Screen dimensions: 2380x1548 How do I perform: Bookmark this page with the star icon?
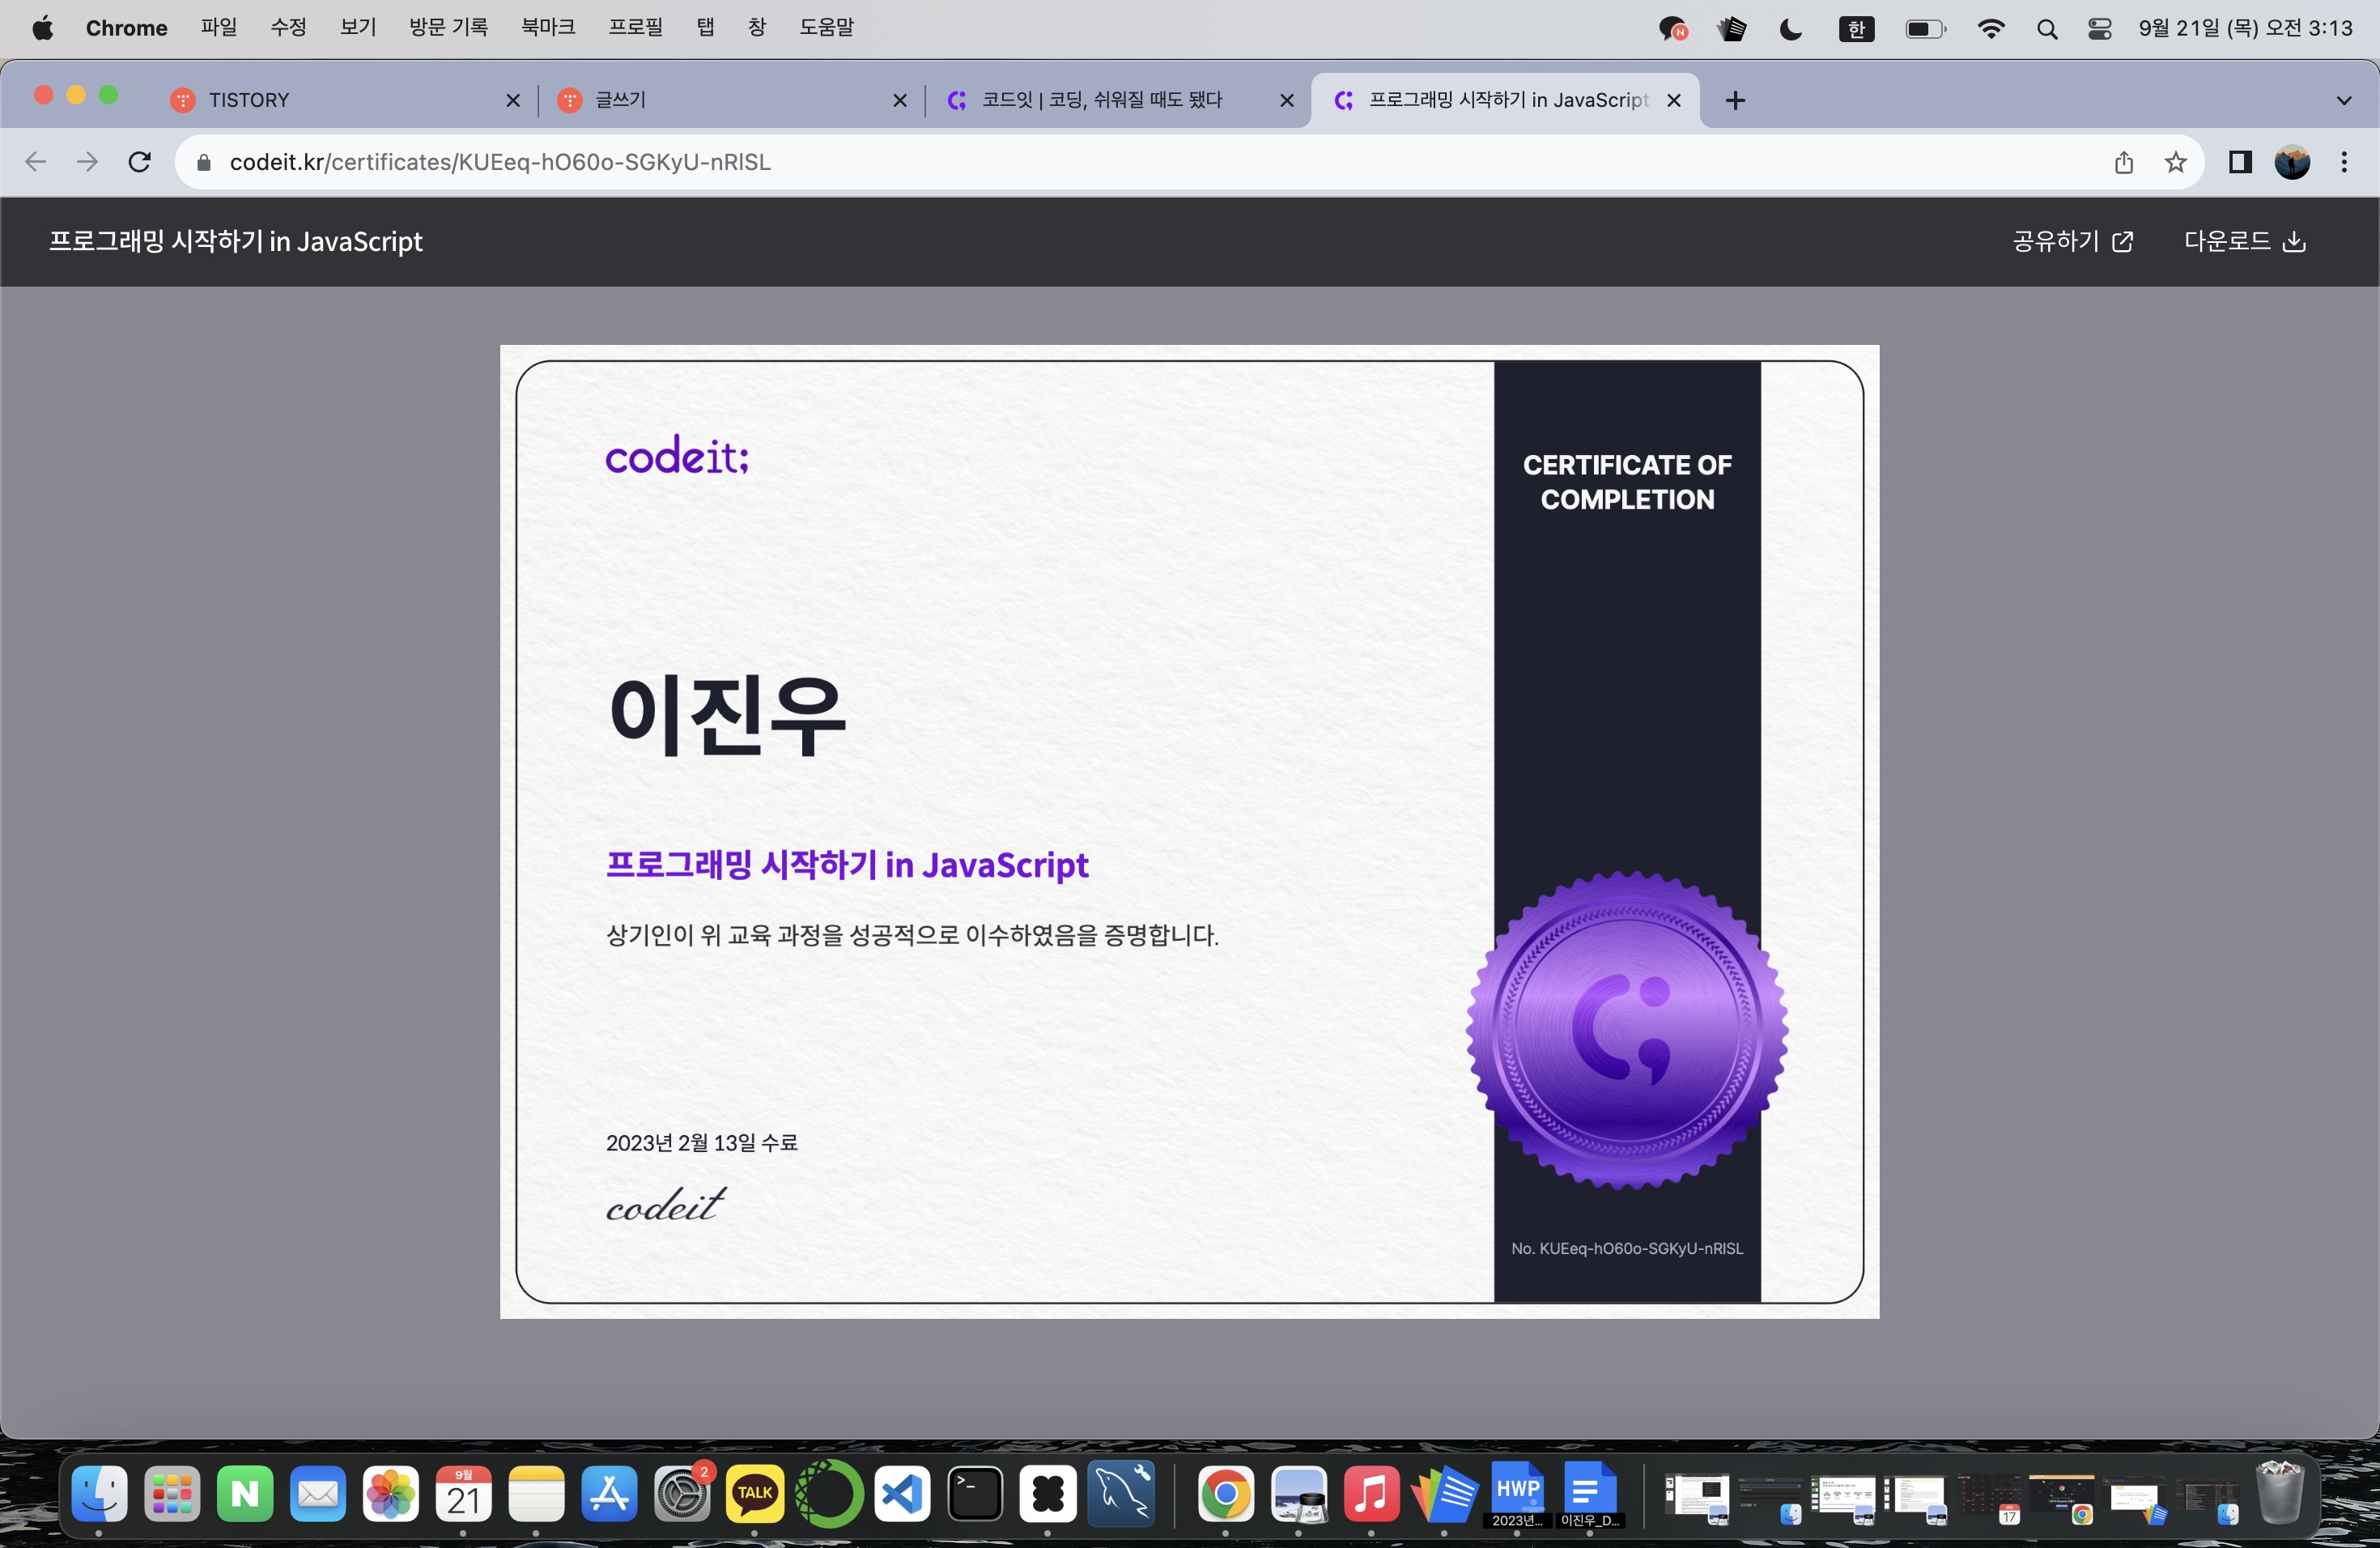(2175, 162)
